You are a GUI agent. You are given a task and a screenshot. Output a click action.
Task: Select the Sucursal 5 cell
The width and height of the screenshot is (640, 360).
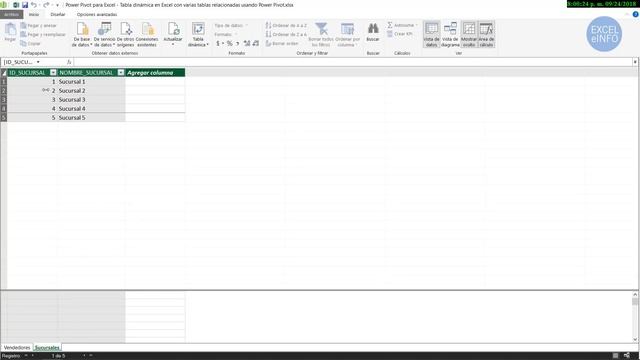(91, 118)
